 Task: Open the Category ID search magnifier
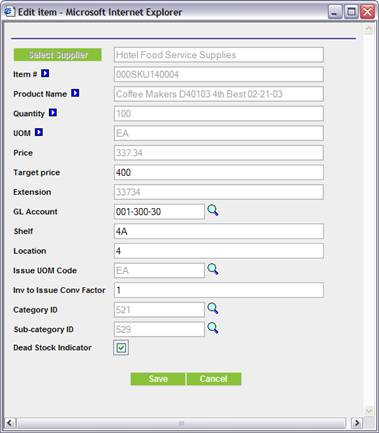(213, 308)
